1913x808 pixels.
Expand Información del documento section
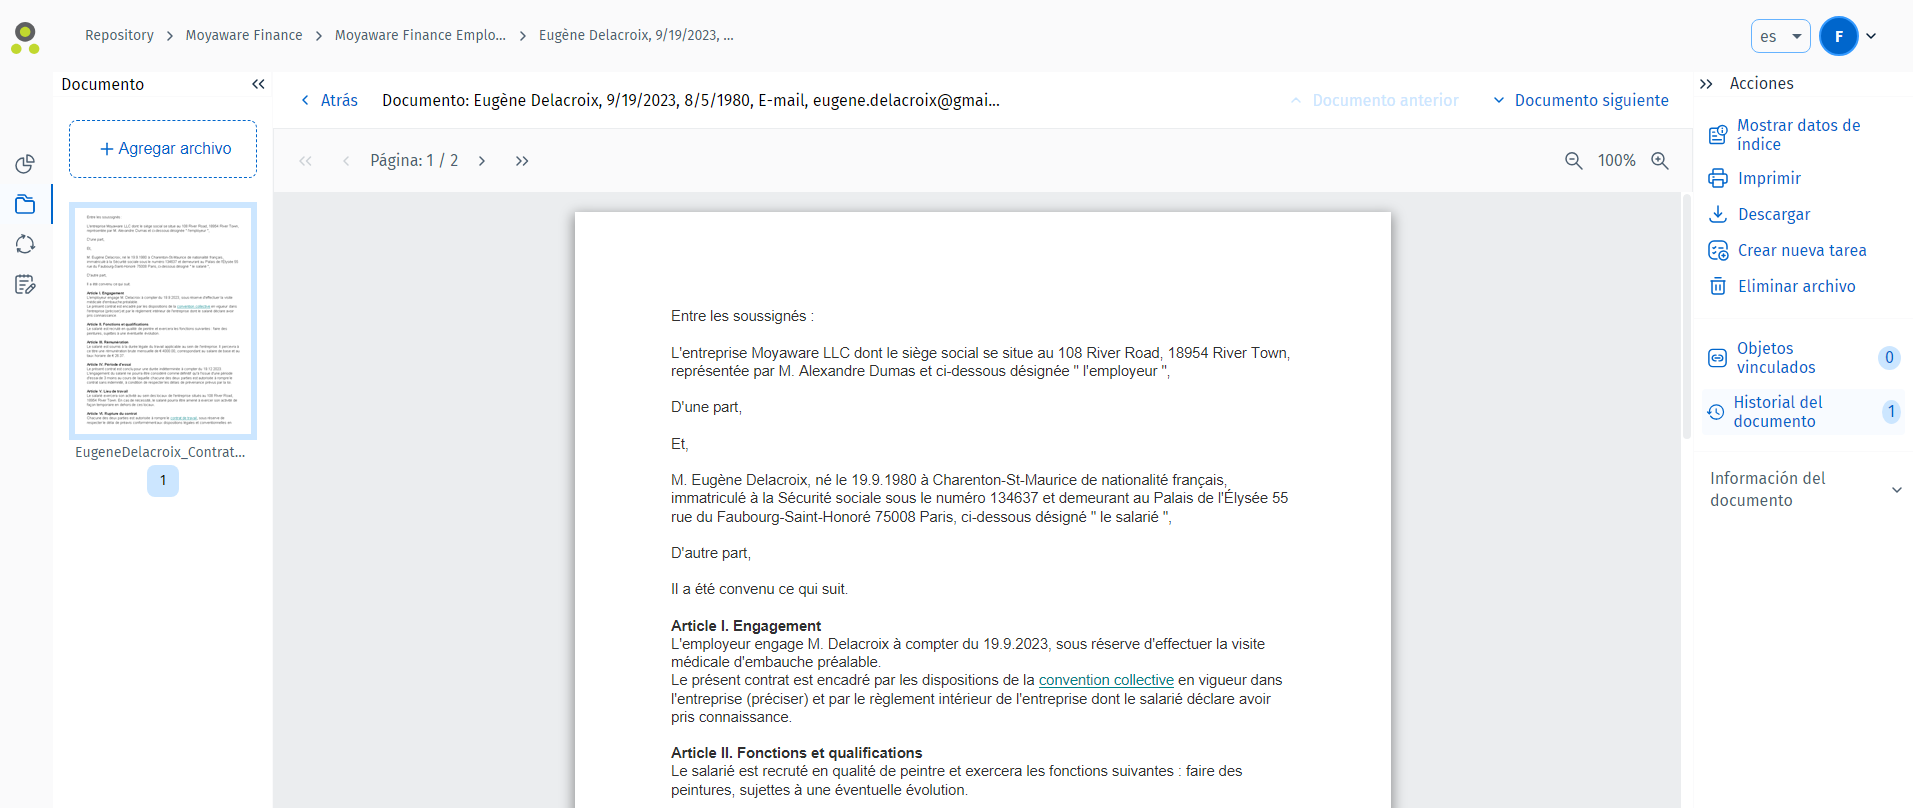pyautogui.click(x=1896, y=490)
